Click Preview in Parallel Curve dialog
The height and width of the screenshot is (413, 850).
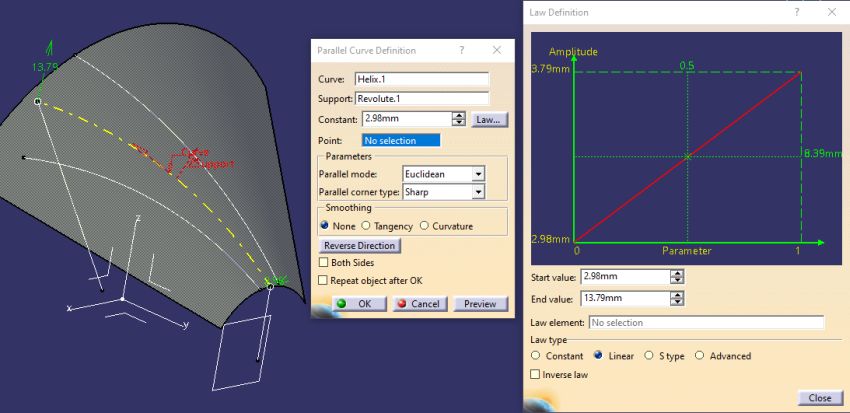click(480, 304)
